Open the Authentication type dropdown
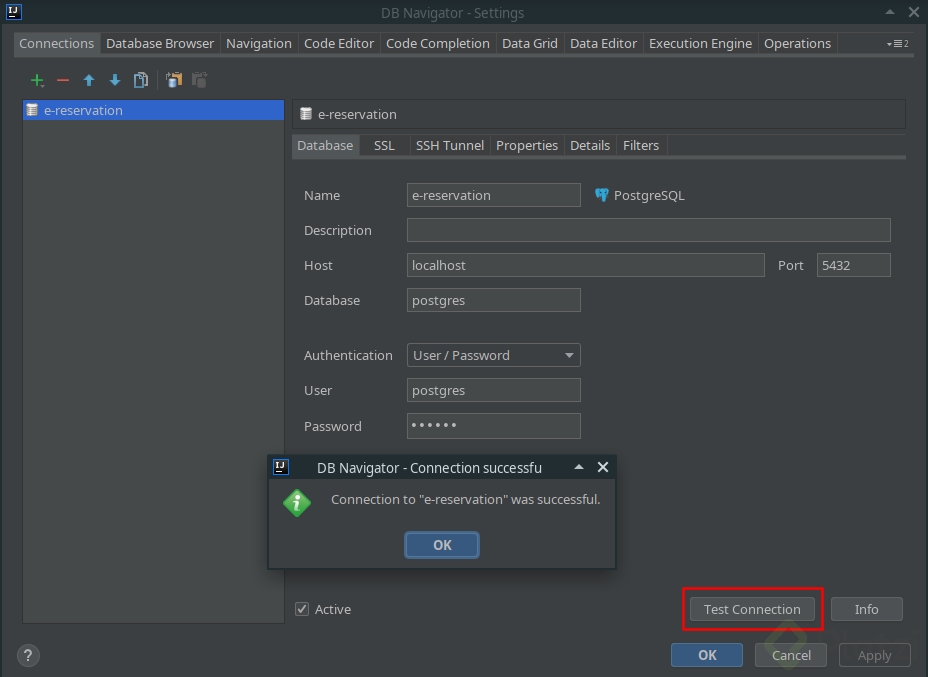Viewport: 928px width, 677px height. pos(494,355)
